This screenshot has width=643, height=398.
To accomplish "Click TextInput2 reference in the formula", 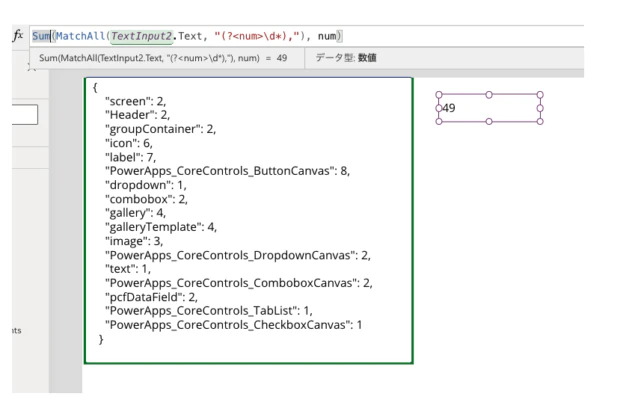I will click(x=141, y=36).
